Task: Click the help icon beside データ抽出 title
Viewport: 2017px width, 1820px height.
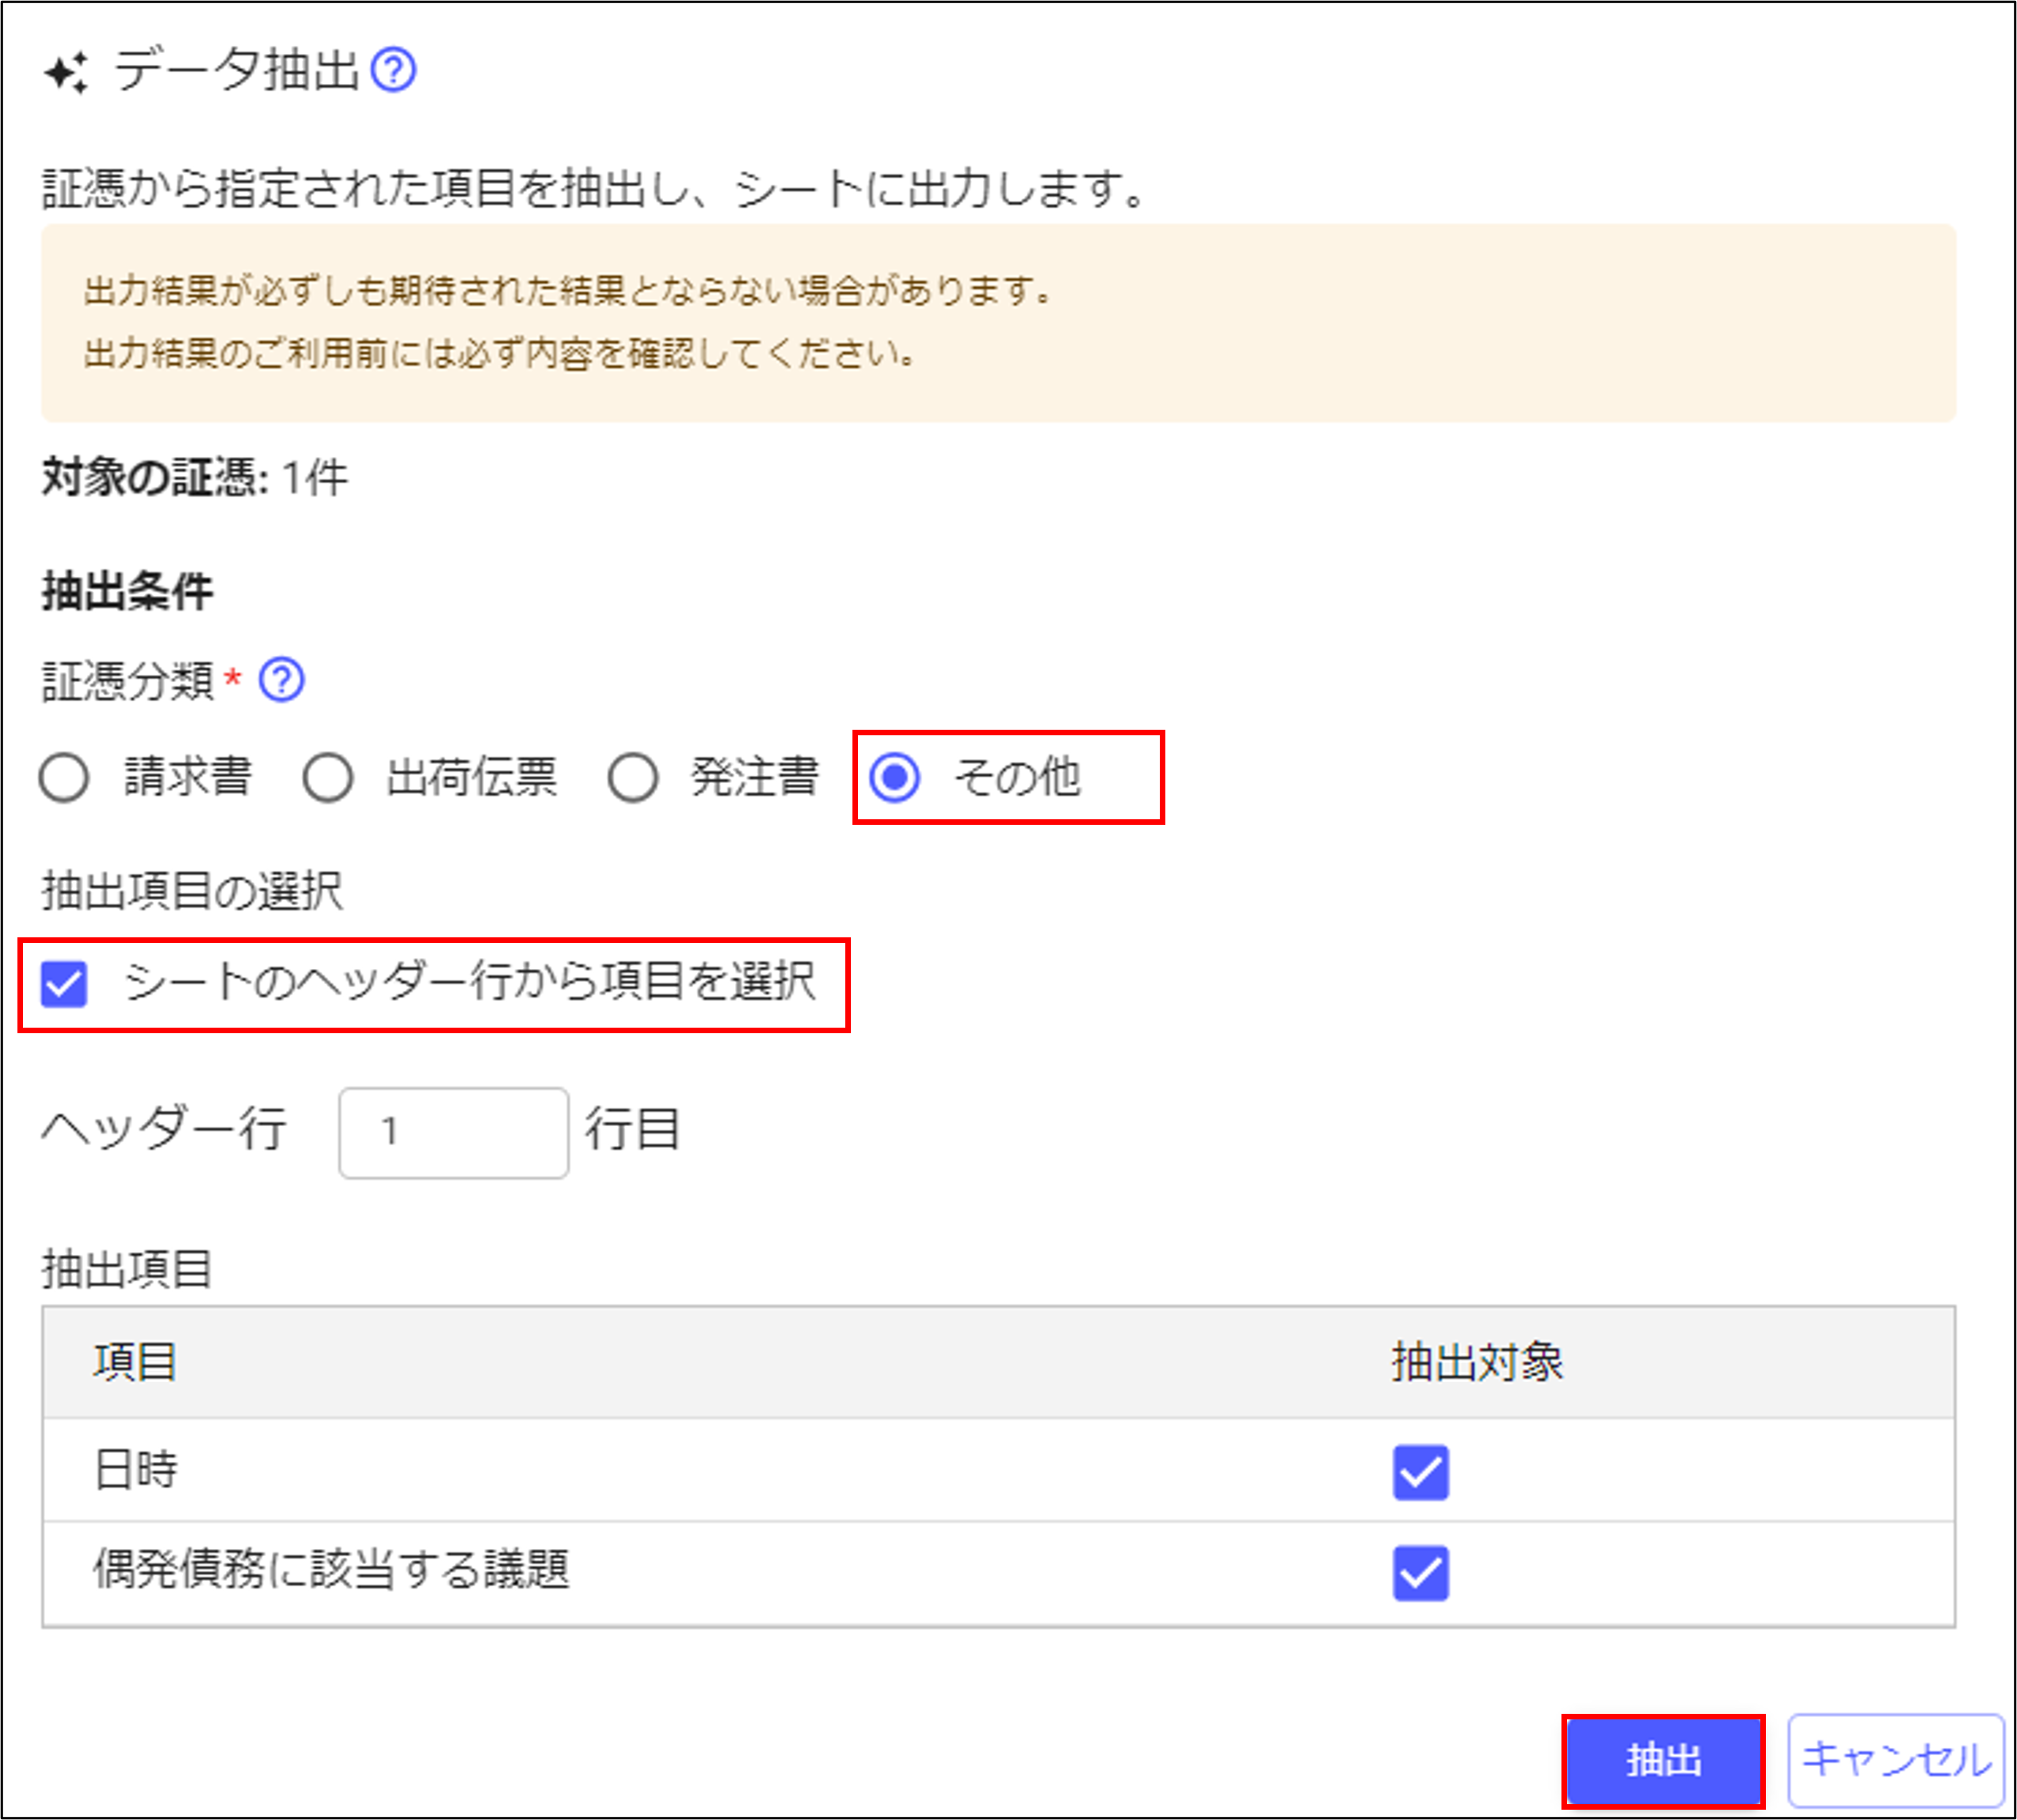Action: click(393, 71)
